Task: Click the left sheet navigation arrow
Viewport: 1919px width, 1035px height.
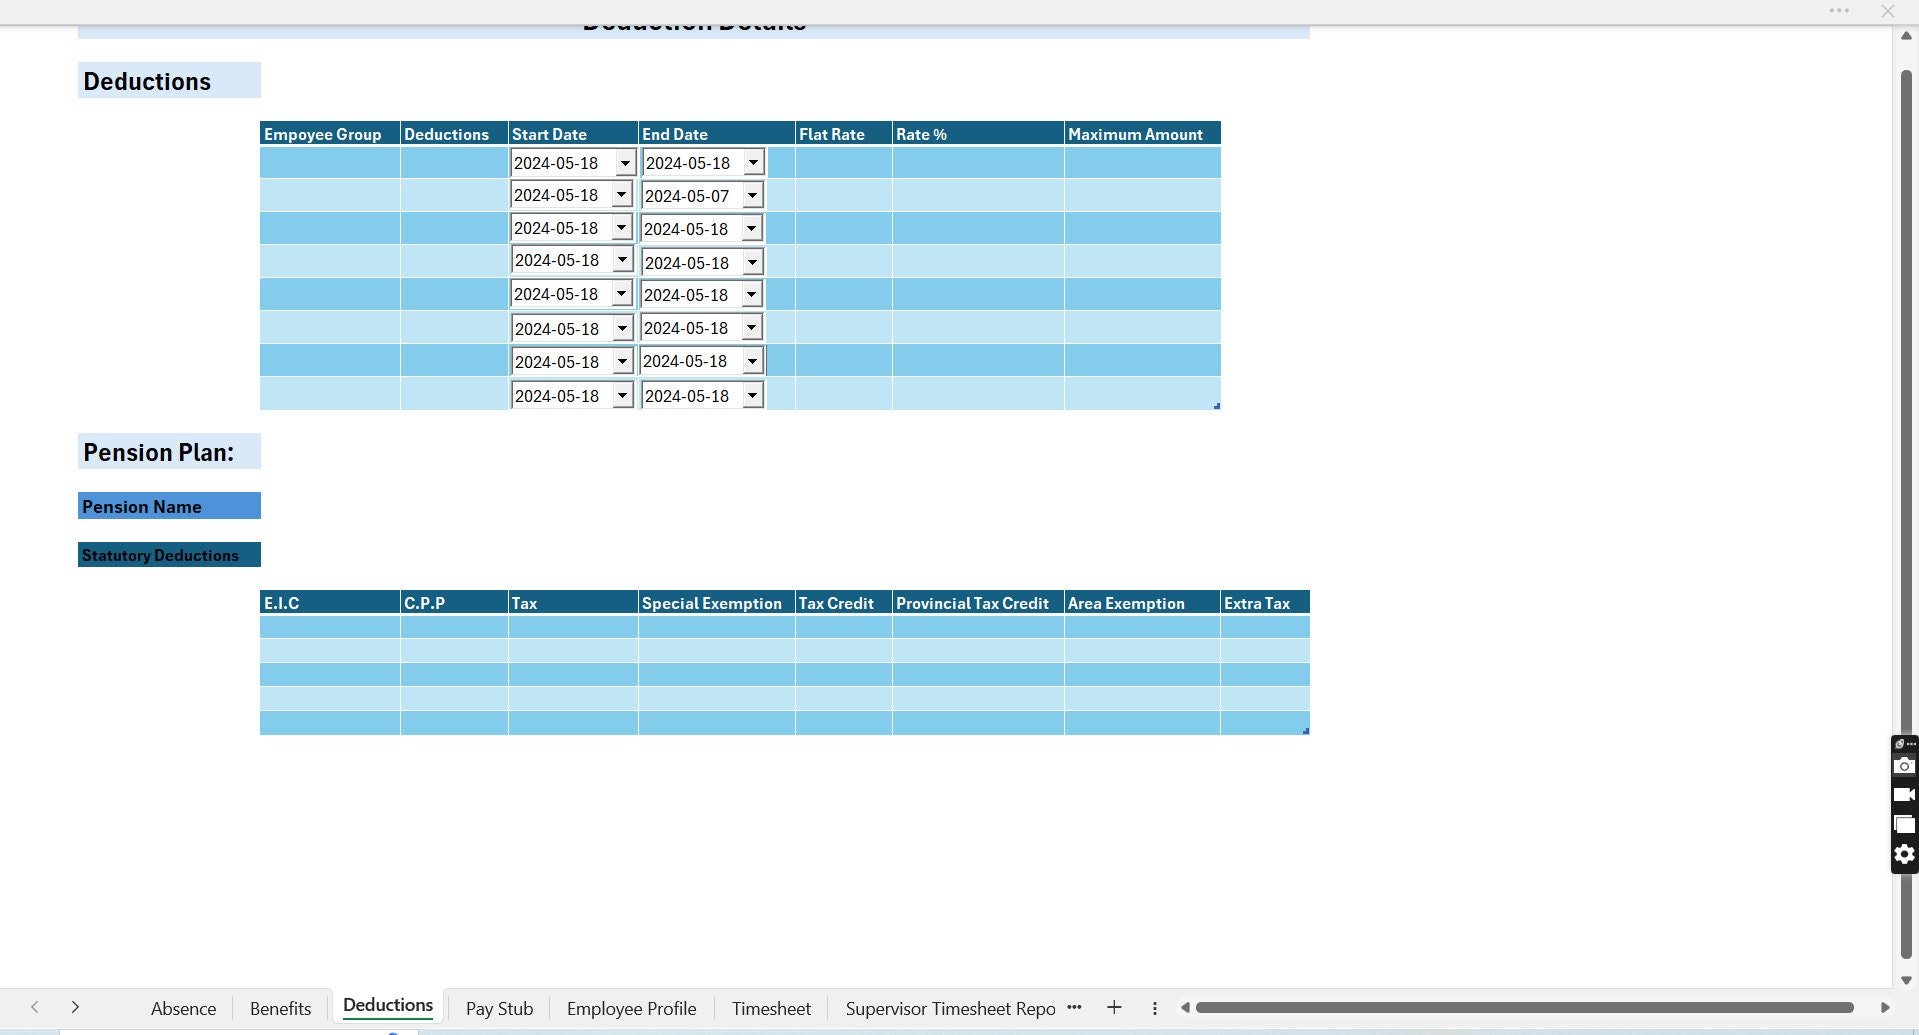Action: point(34,1007)
